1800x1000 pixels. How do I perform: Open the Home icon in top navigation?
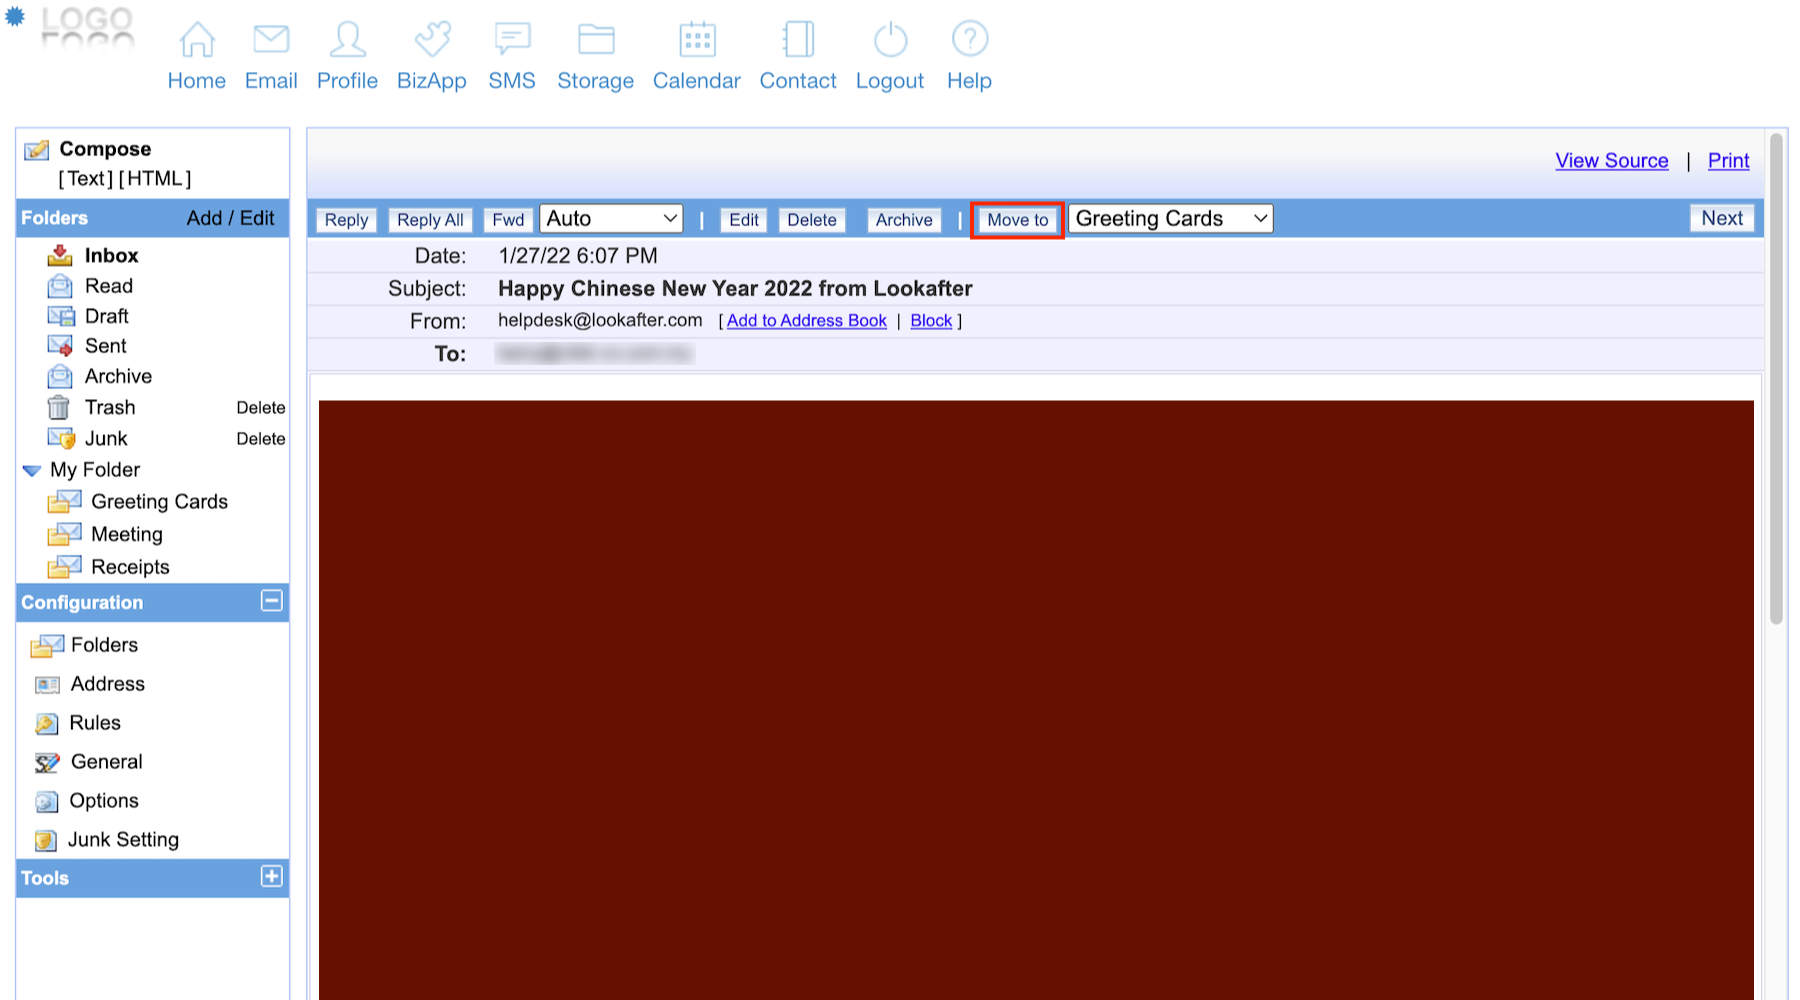(196, 40)
